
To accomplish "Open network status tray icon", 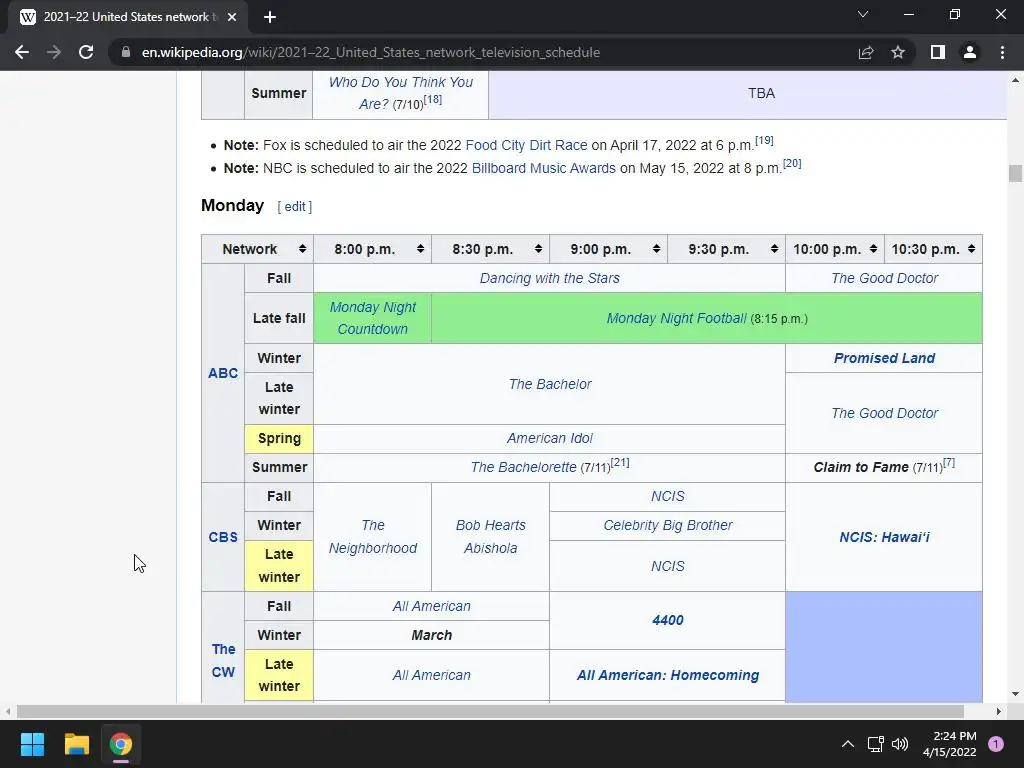I will point(875,744).
